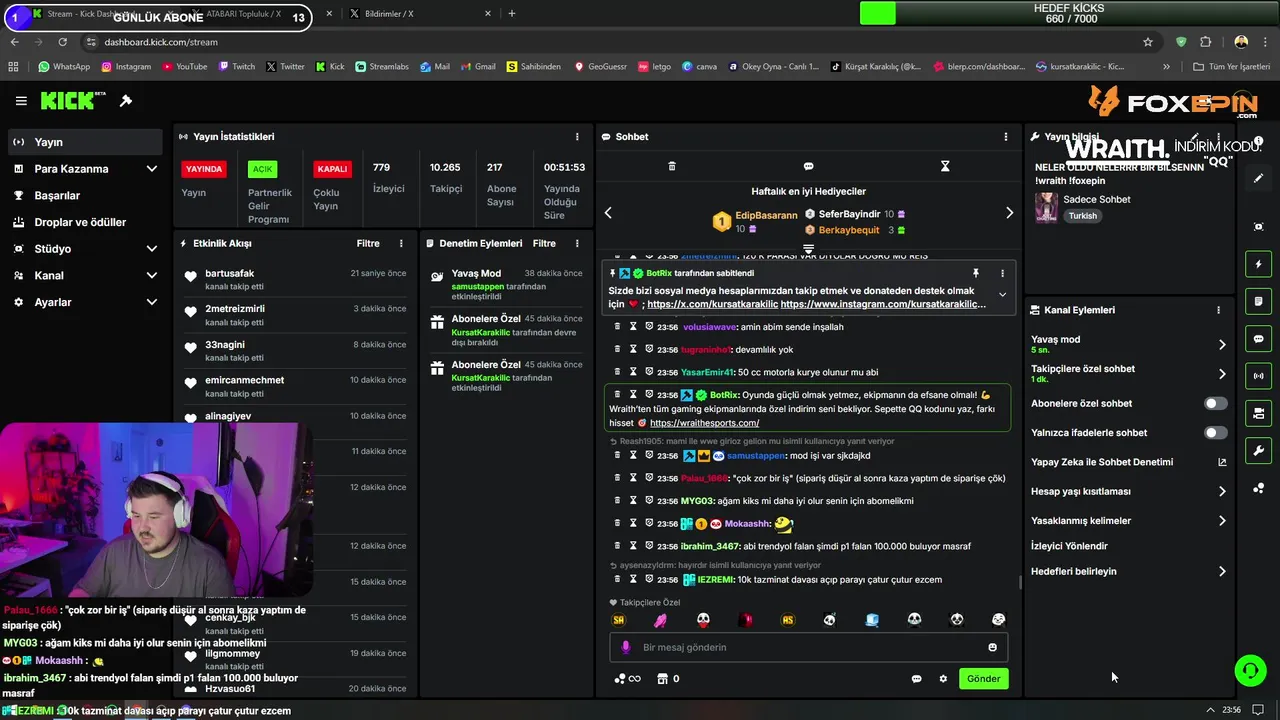
Task: Toggle Yalnızca ifadelerle sohbet switch
Action: coord(1215,433)
